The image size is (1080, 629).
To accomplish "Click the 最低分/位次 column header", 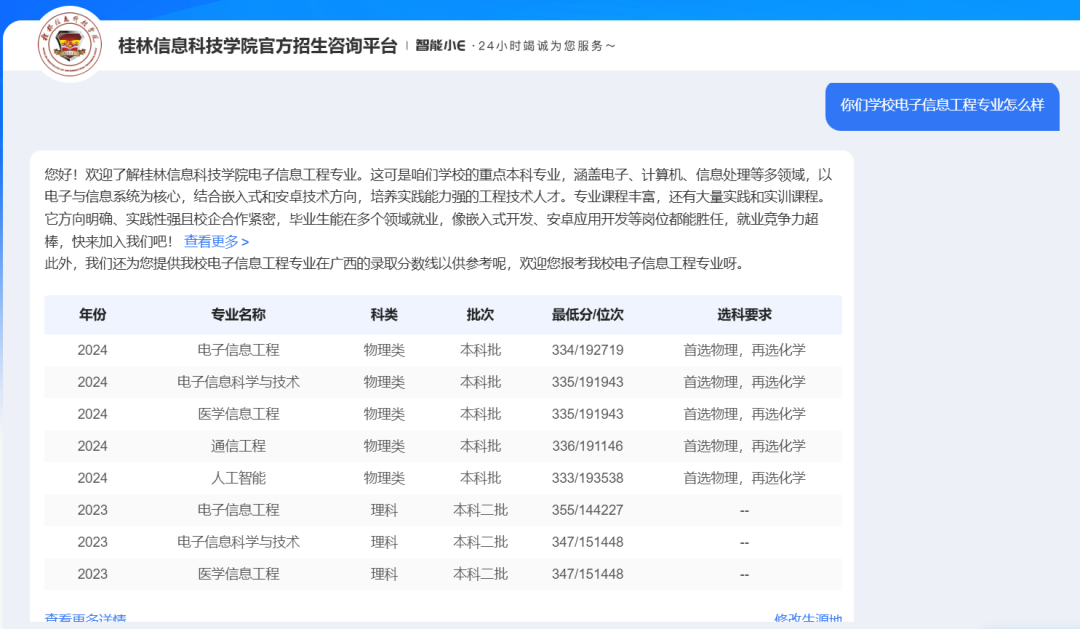I will (587, 314).
